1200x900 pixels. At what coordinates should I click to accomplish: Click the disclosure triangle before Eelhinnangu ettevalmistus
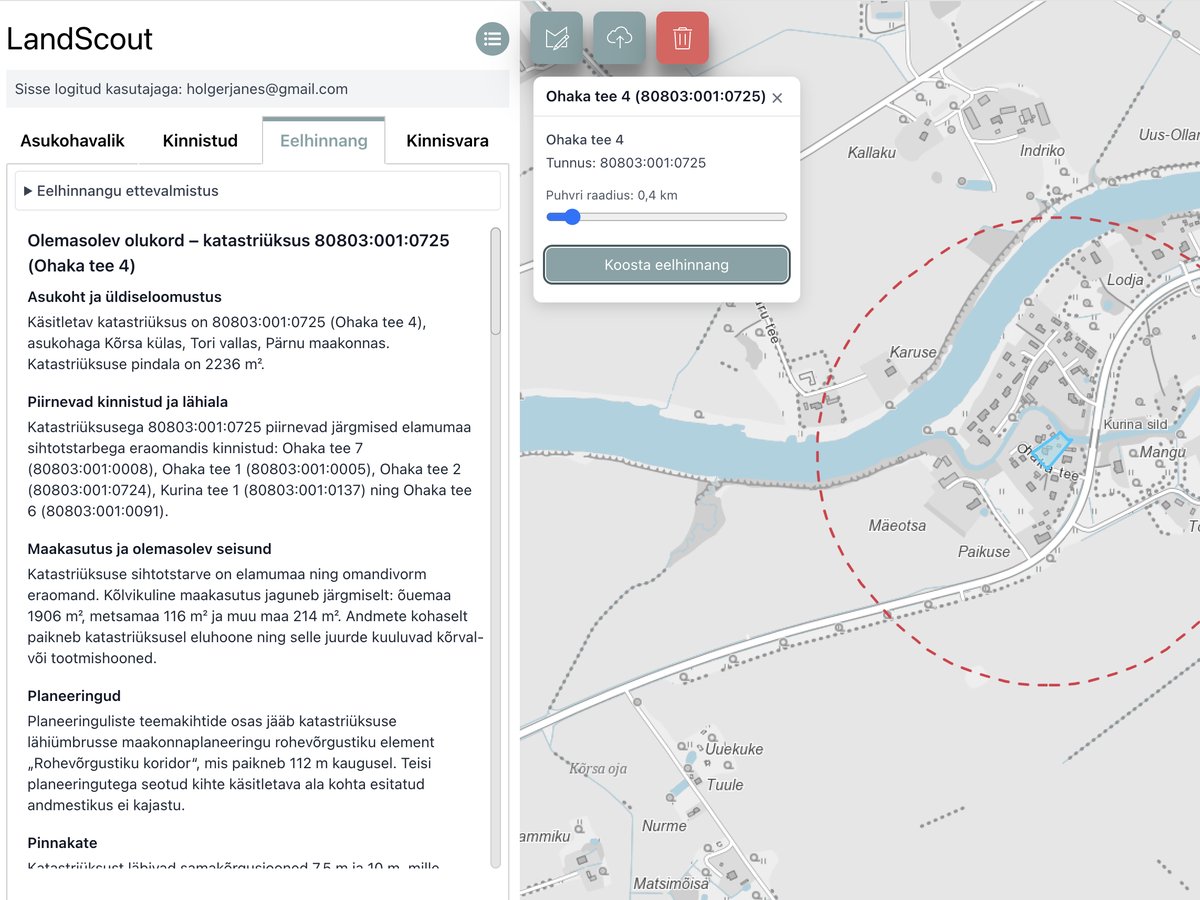(x=28, y=191)
